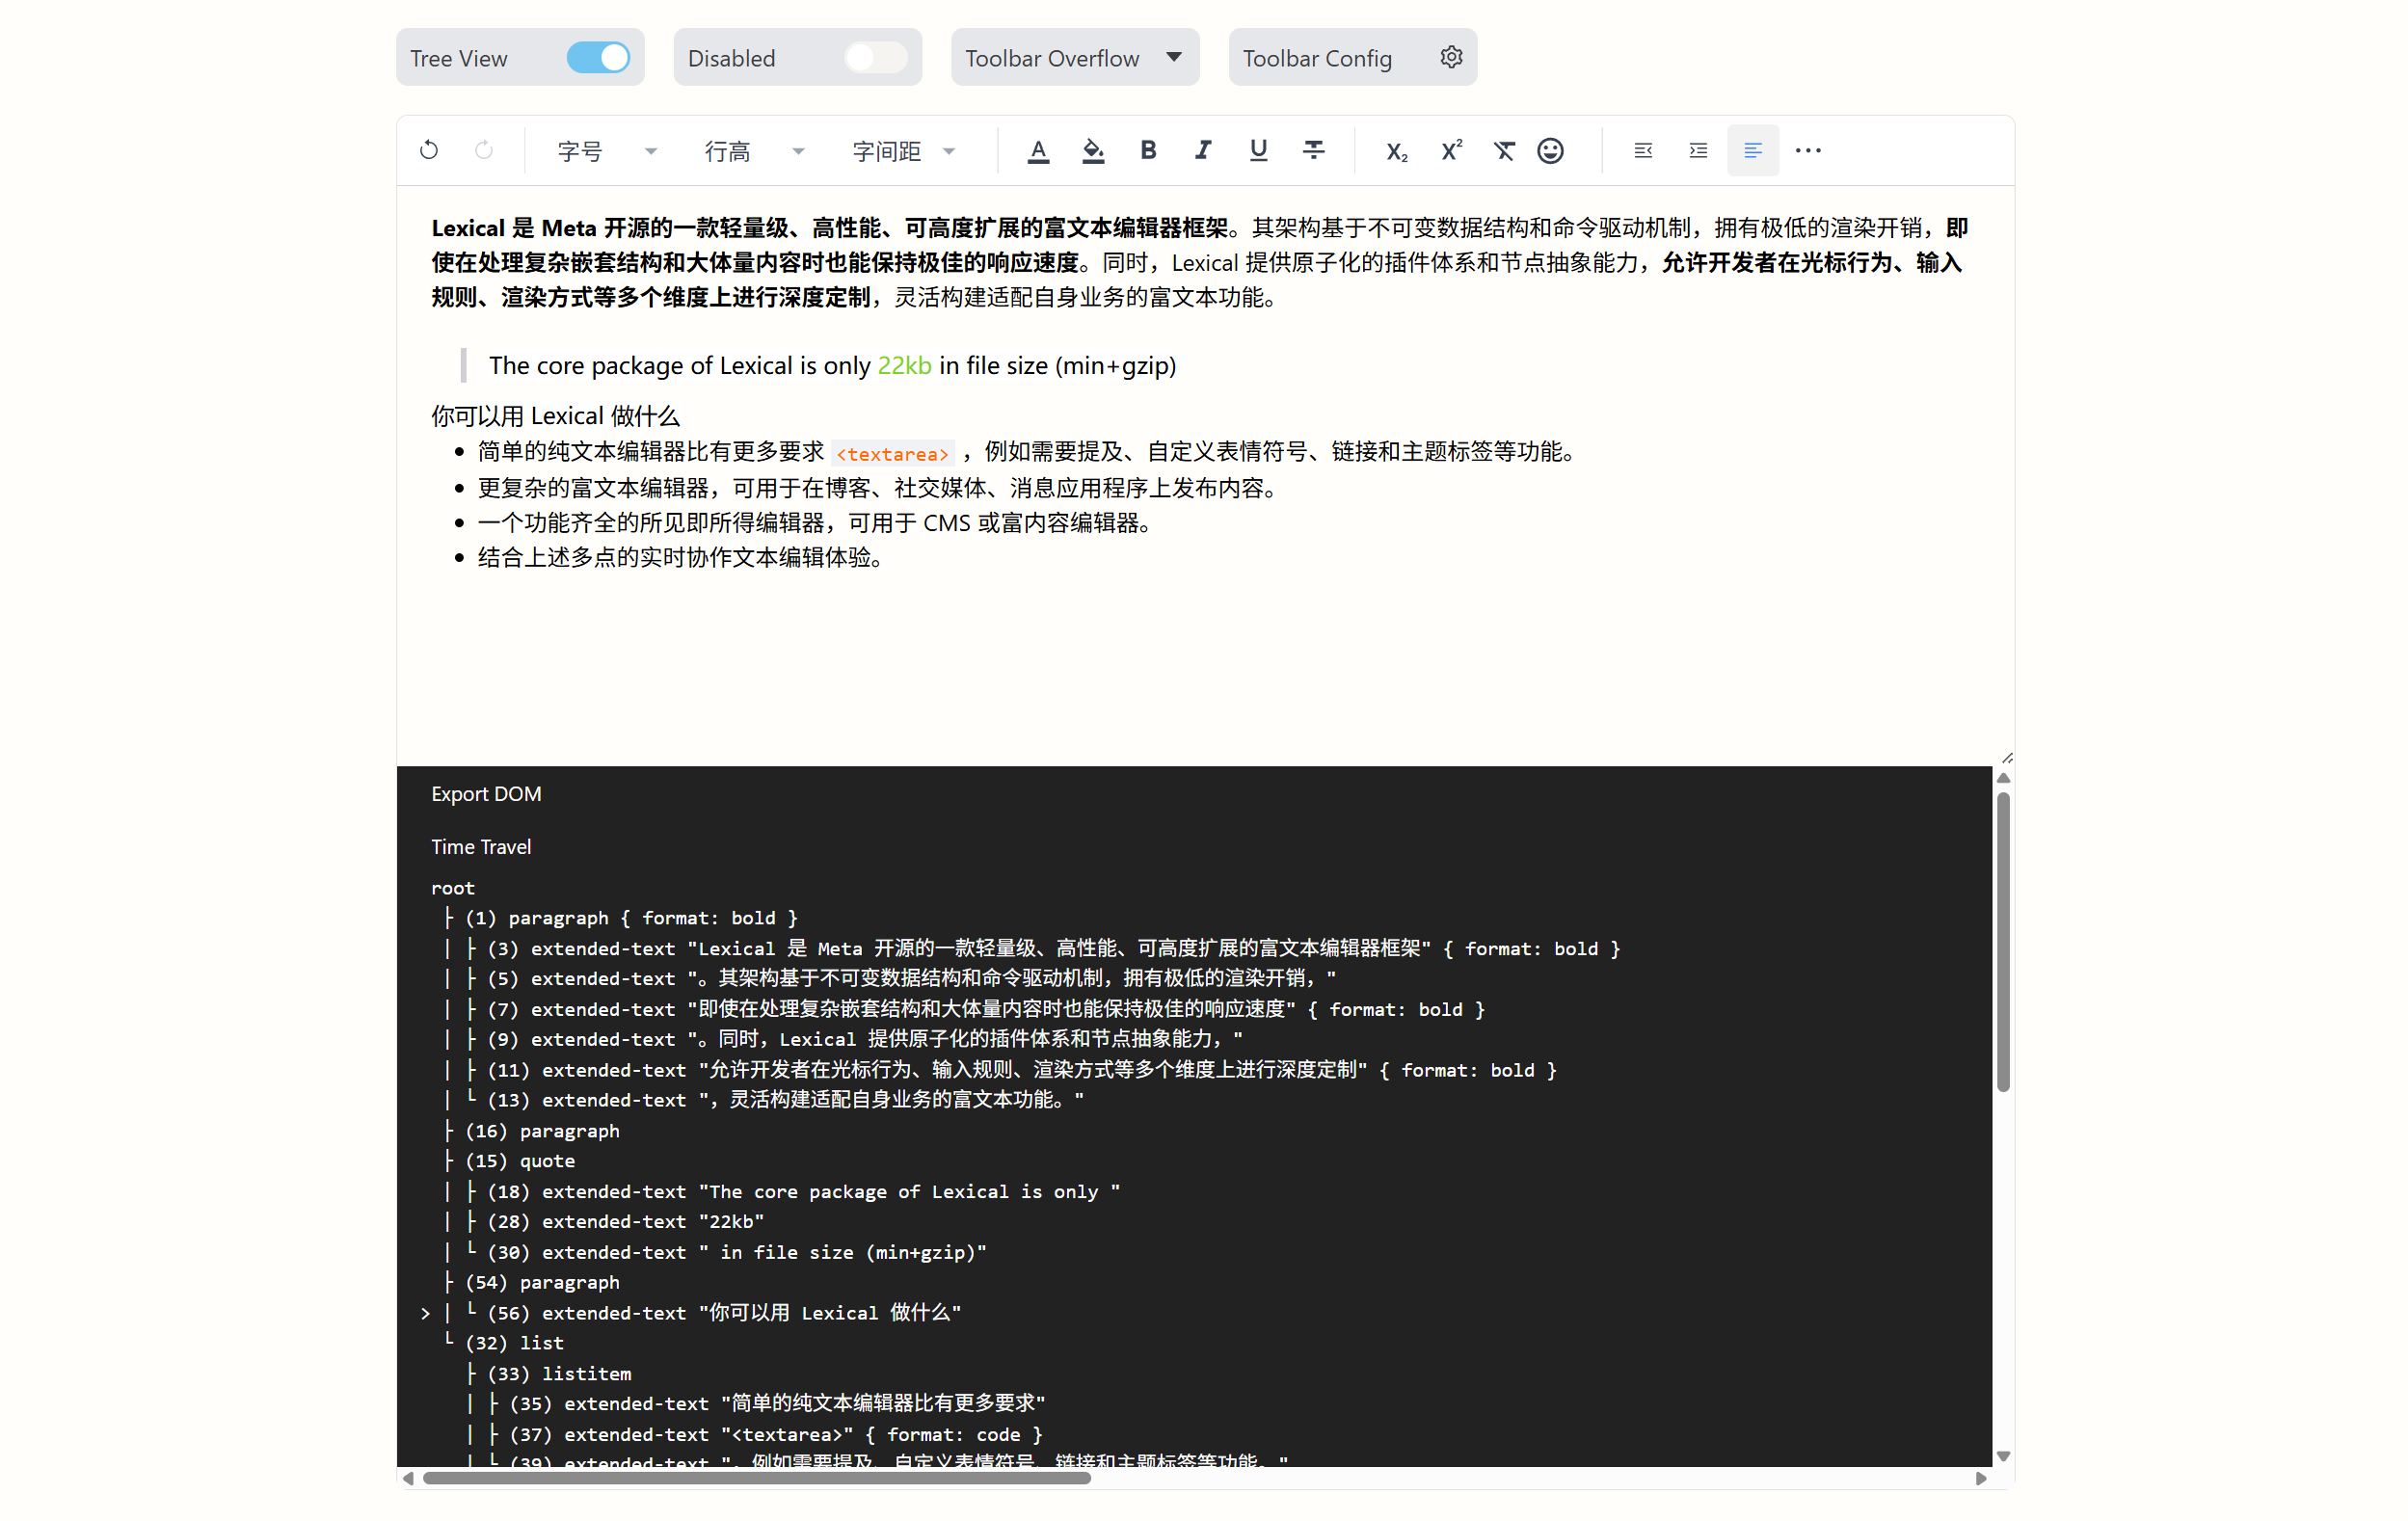The height and width of the screenshot is (1521, 2408).
Task: Toggle the Disabled switch
Action: tap(876, 57)
